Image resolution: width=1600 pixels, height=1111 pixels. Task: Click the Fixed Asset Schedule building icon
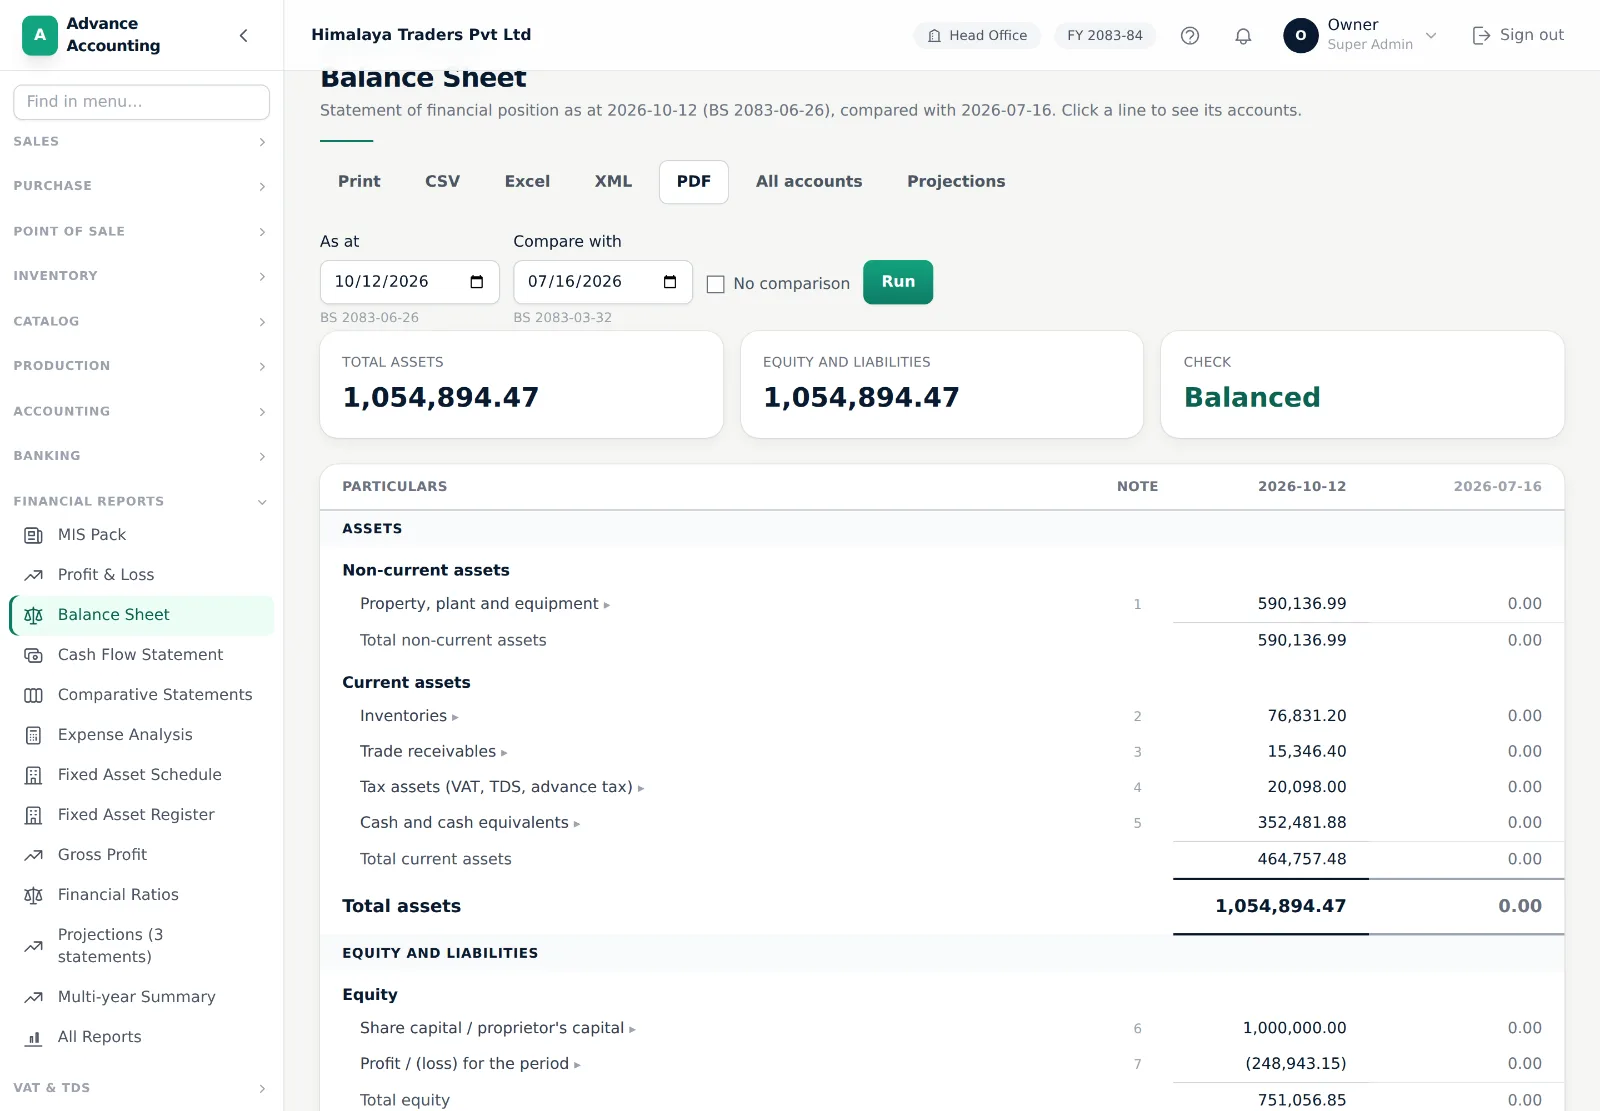[33, 775]
